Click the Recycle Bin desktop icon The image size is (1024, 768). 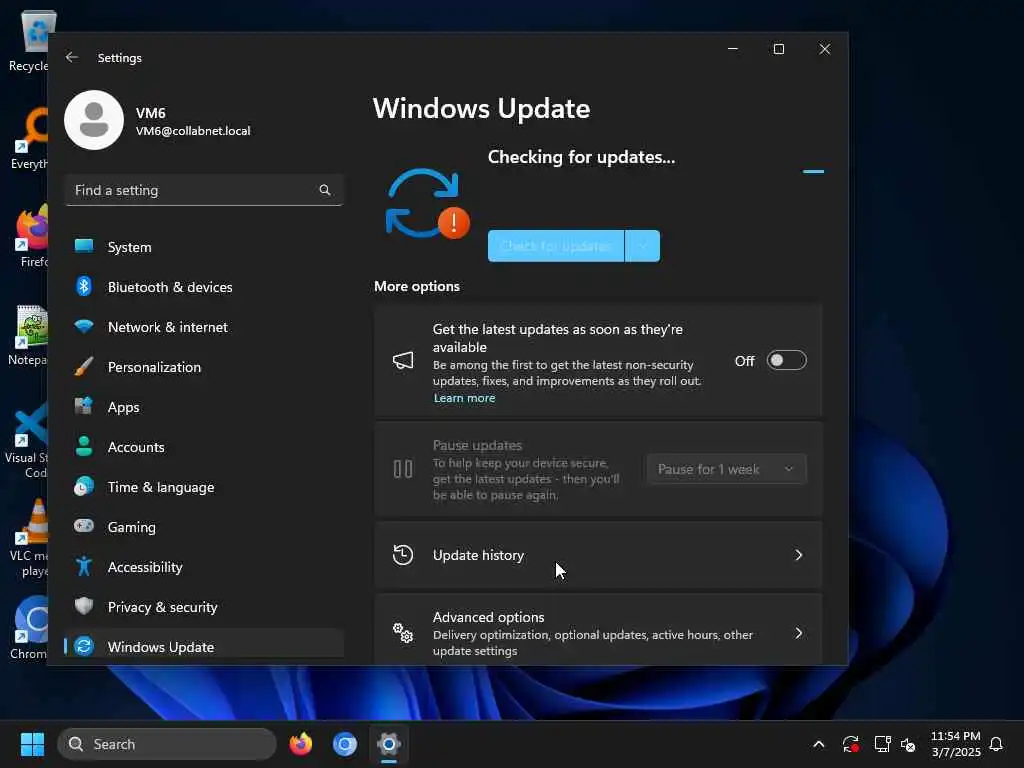pyautogui.click(x=29, y=40)
